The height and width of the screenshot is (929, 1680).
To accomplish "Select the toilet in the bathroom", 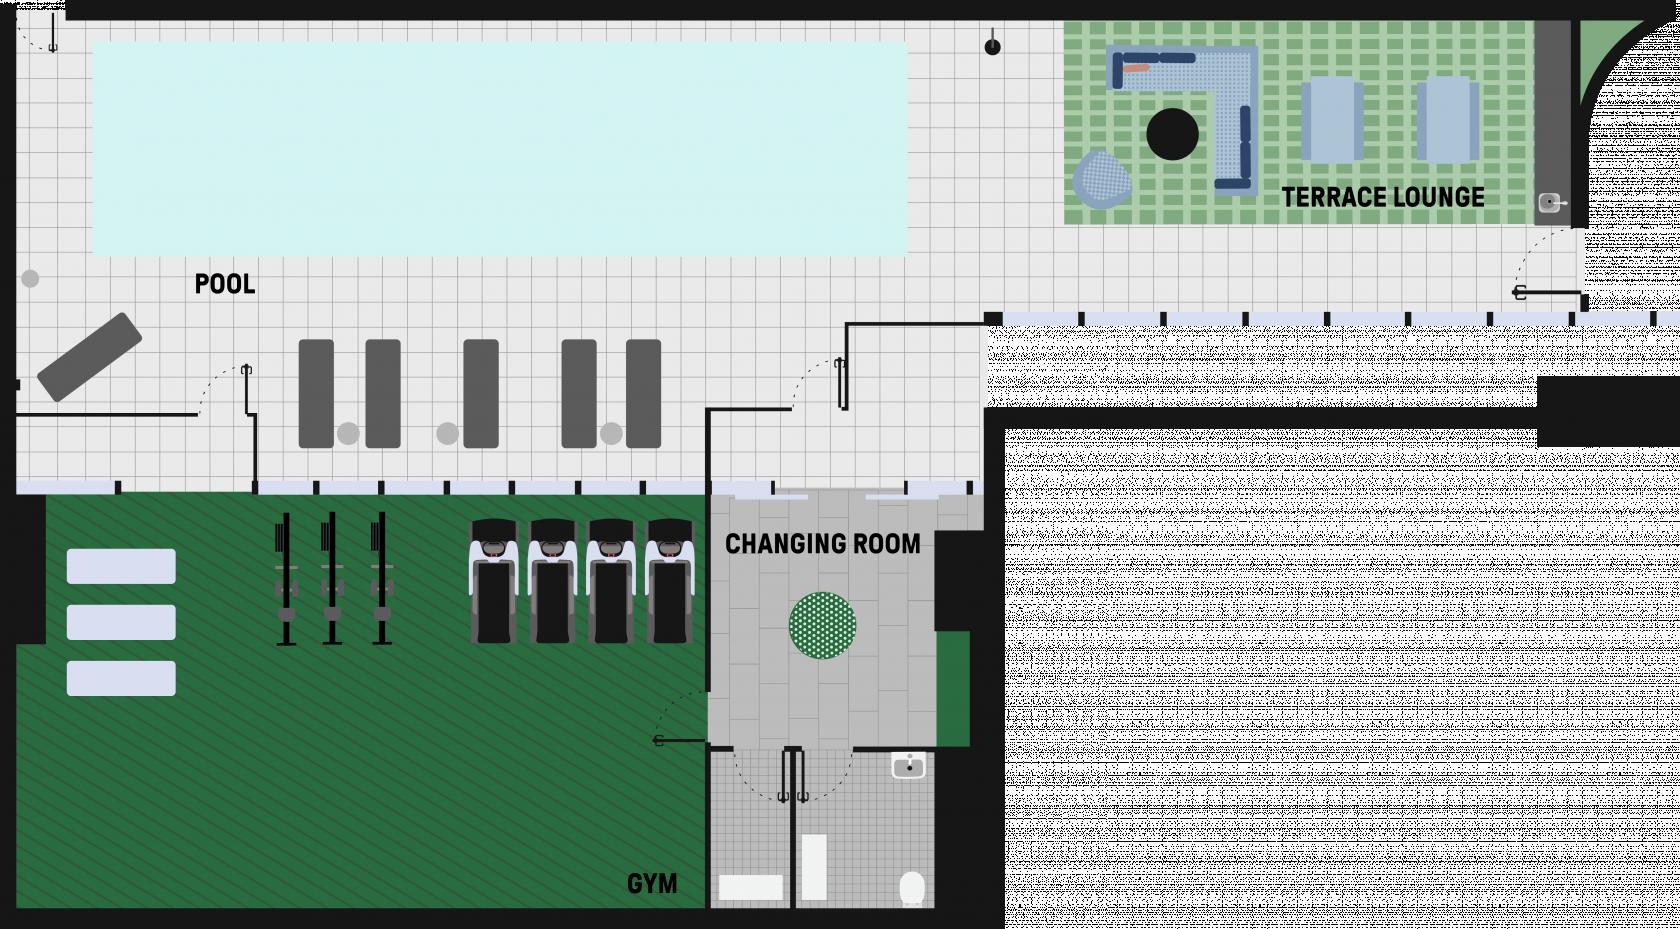I will click(912, 888).
